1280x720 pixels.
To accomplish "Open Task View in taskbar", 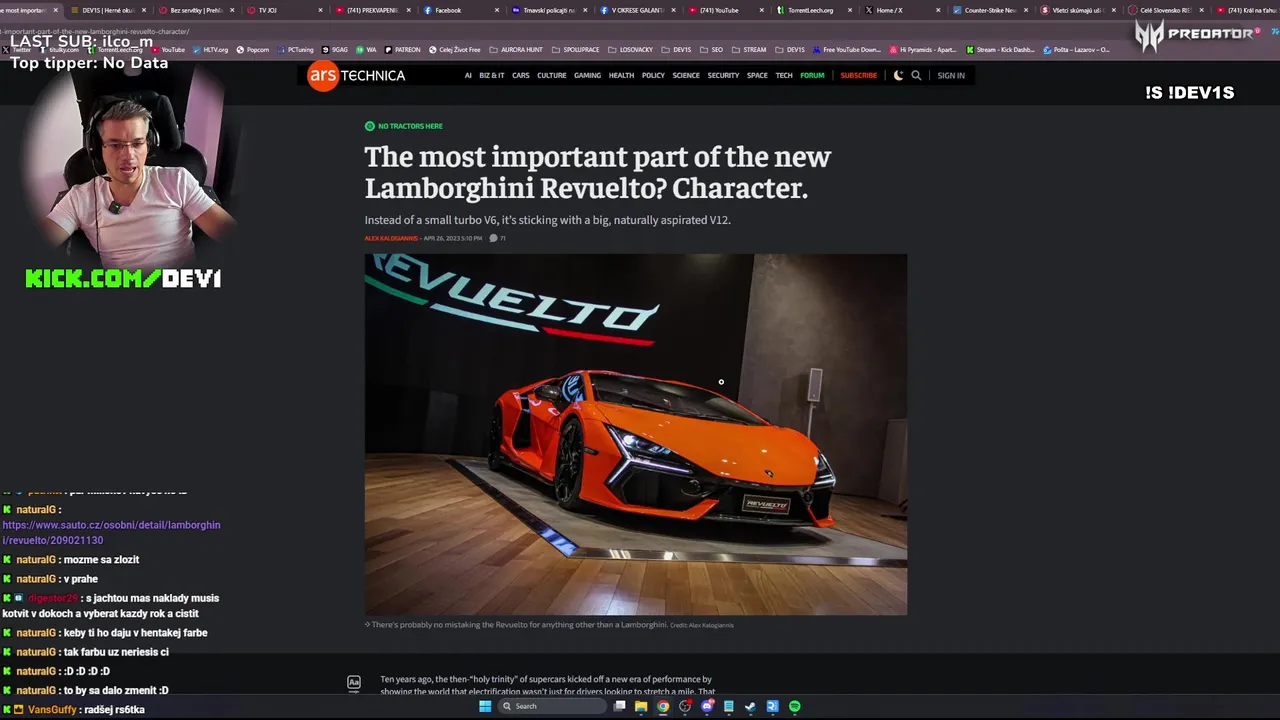I will [x=620, y=706].
